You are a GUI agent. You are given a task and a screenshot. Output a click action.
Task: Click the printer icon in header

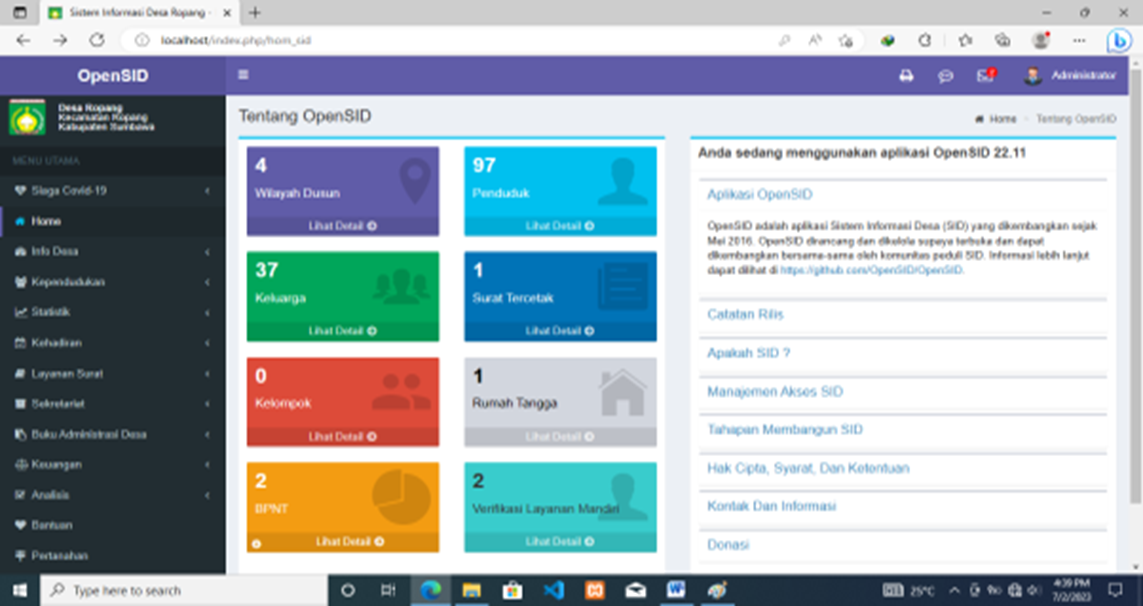tap(906, 76)
